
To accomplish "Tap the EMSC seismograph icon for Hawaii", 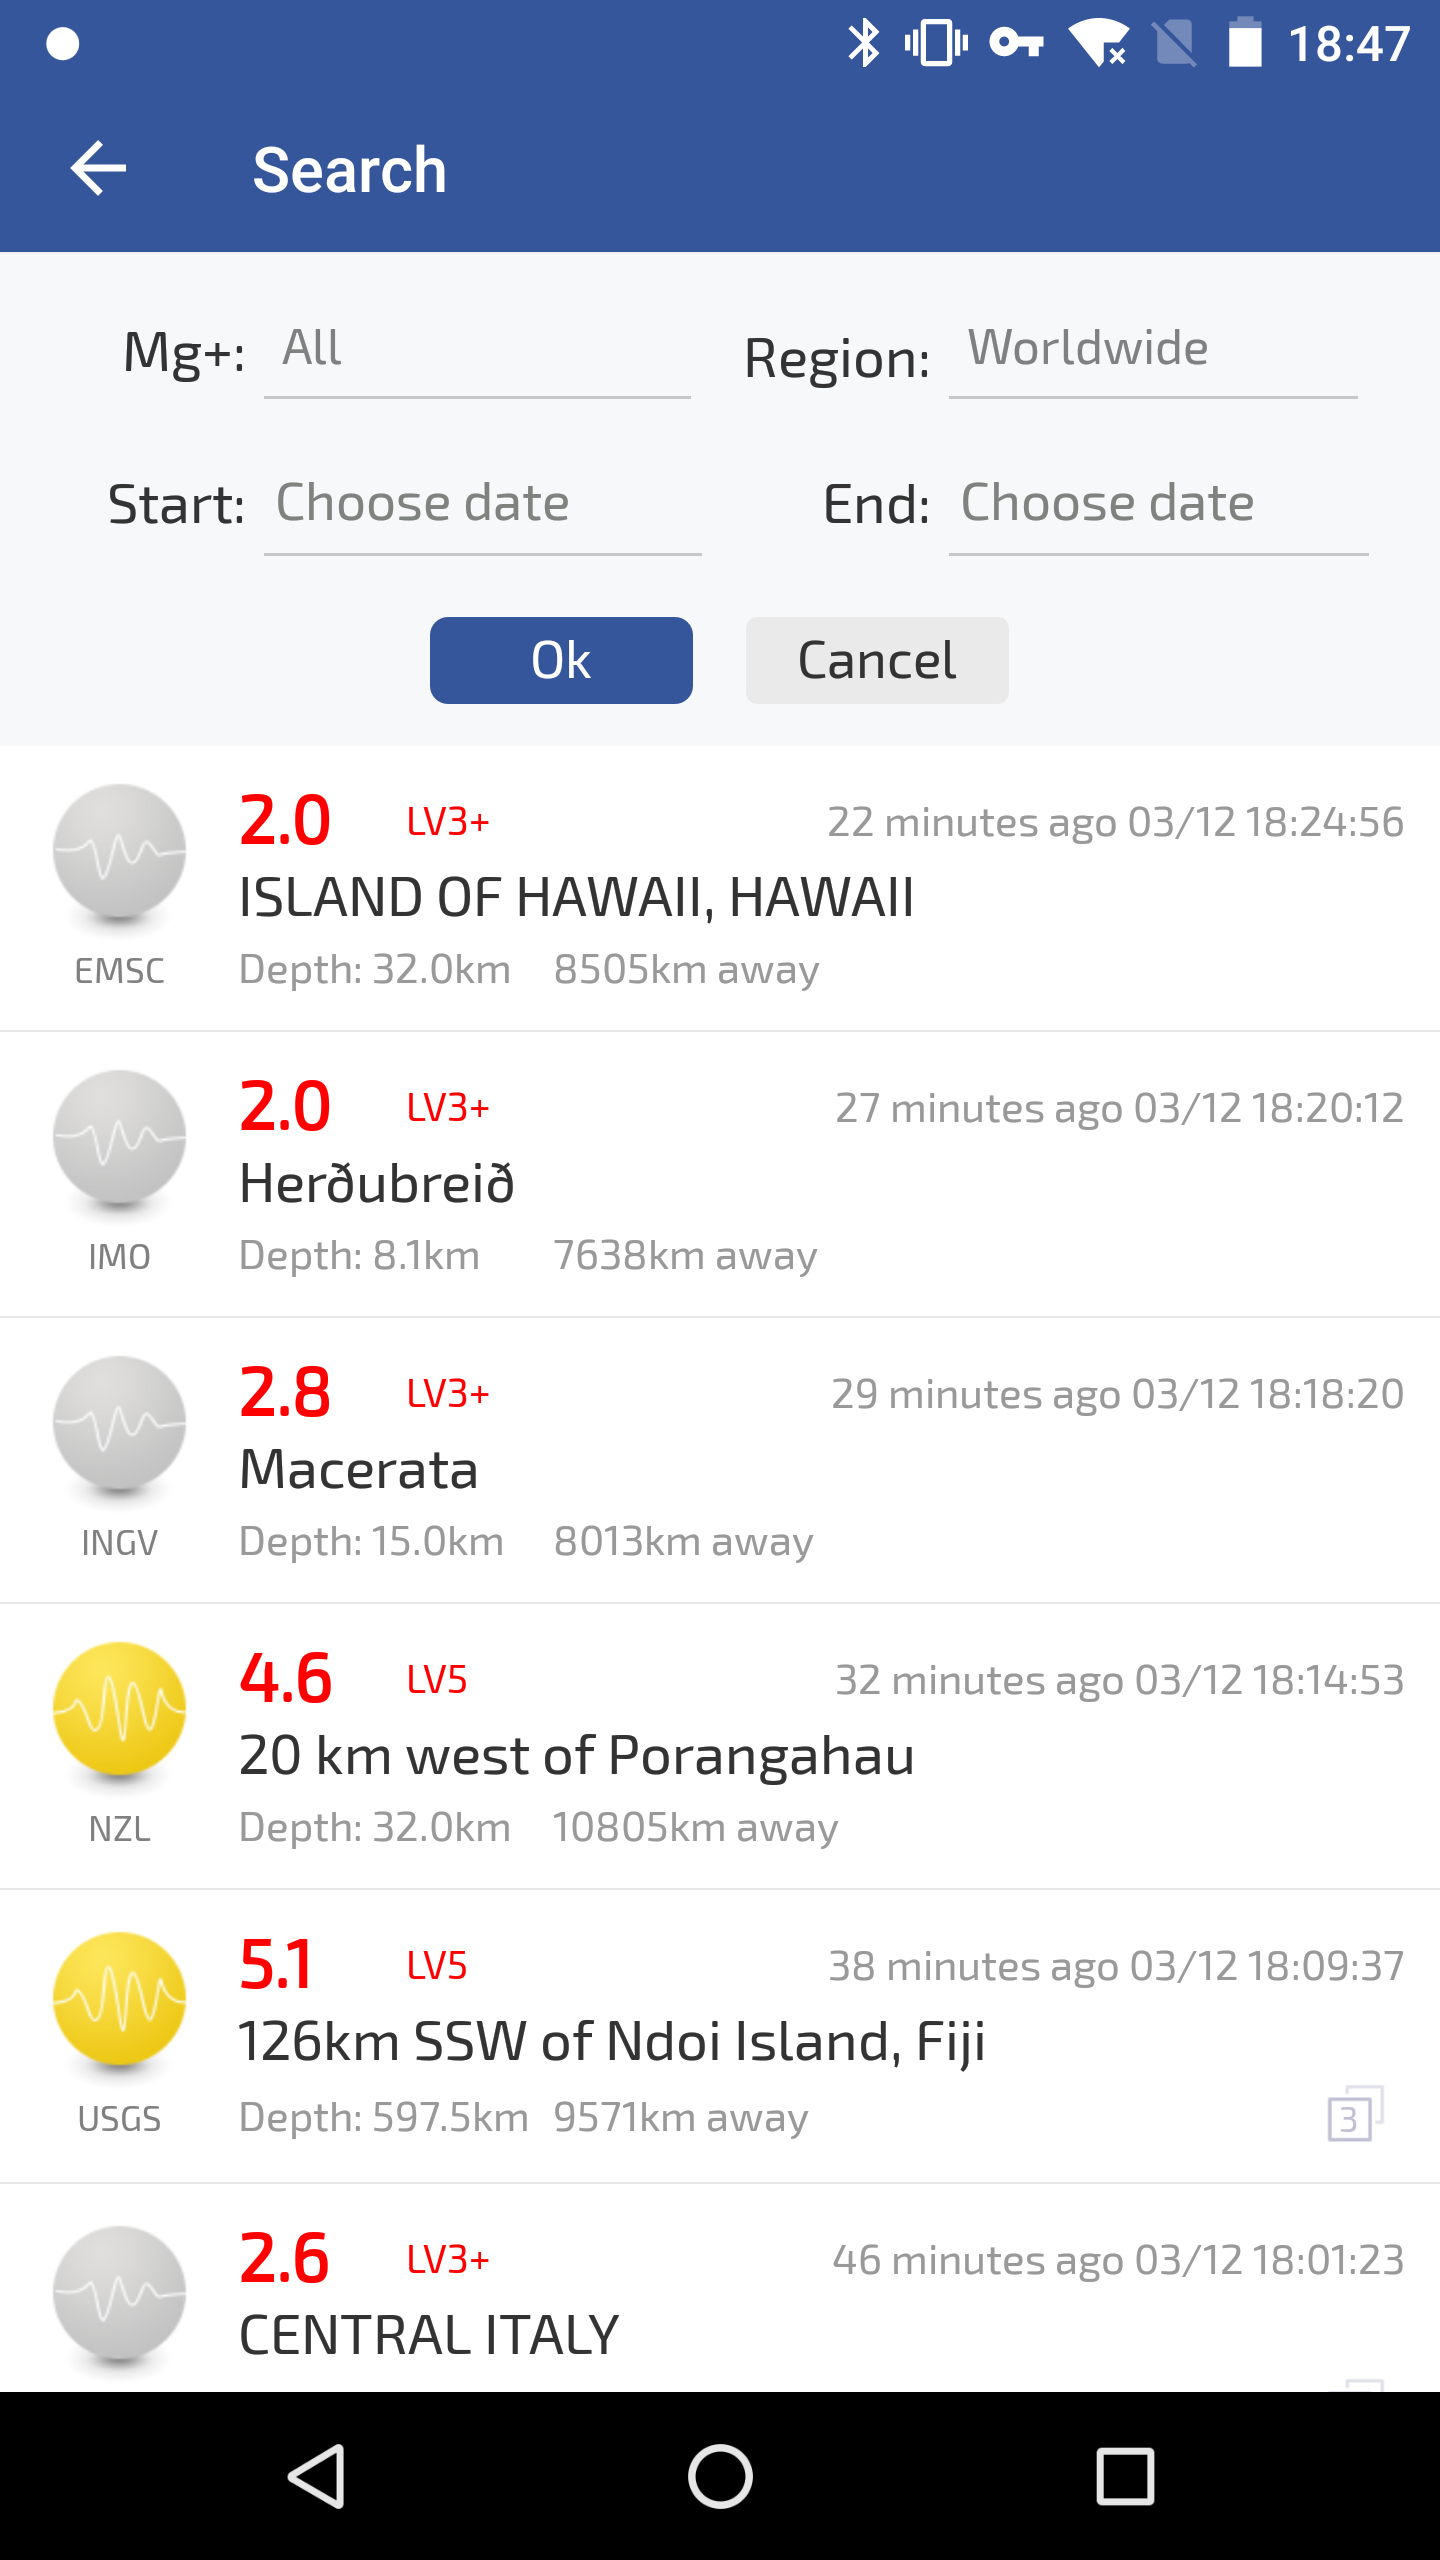I will click(x=119, y=852).
